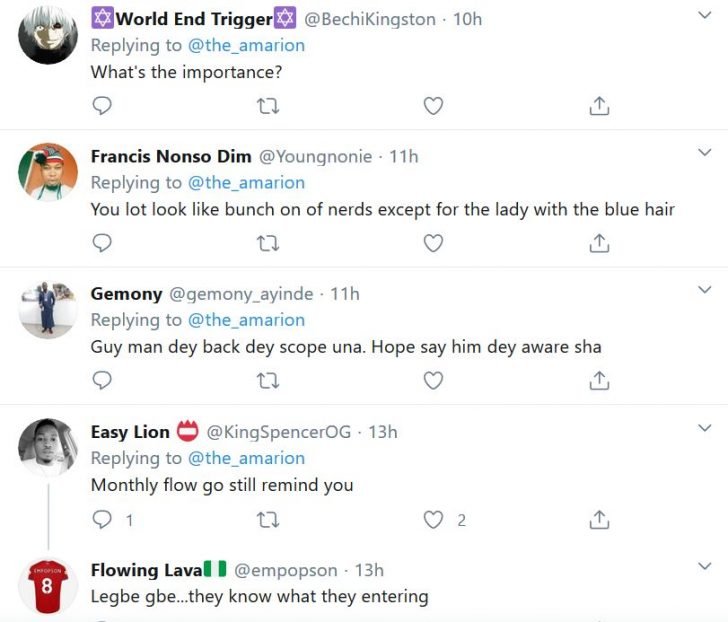Image resolution: width=728 pixels, height=622 pixels.
Task: Like the "Monthly flow" tweet by Easy Lion
Action: (x=433, y=519)
